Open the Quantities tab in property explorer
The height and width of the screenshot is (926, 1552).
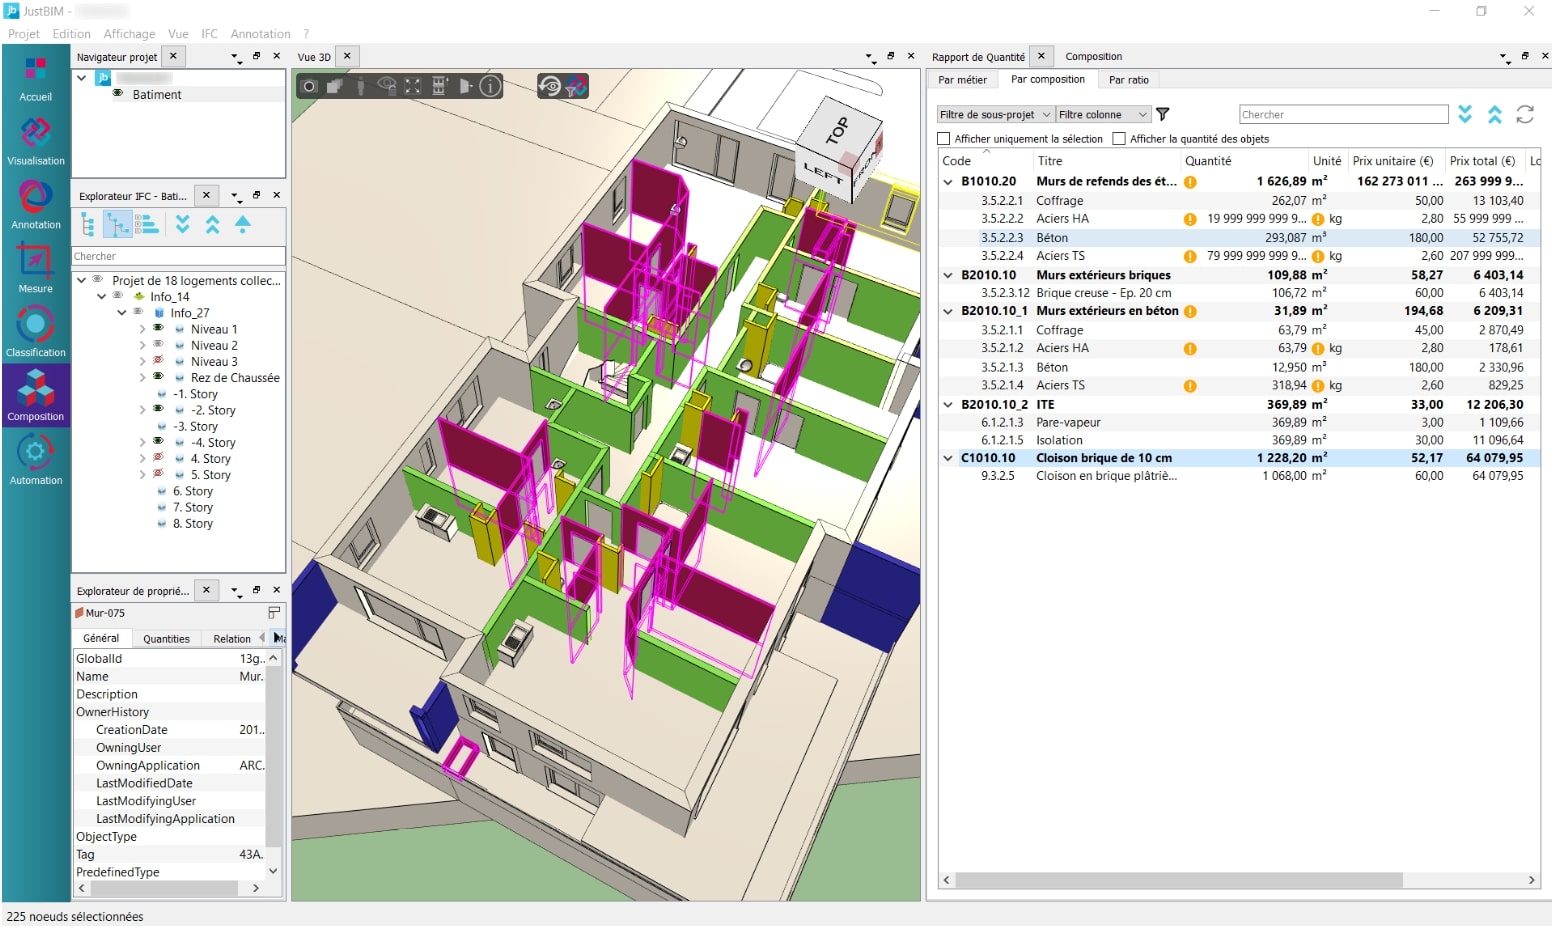[x=166, y=639]
